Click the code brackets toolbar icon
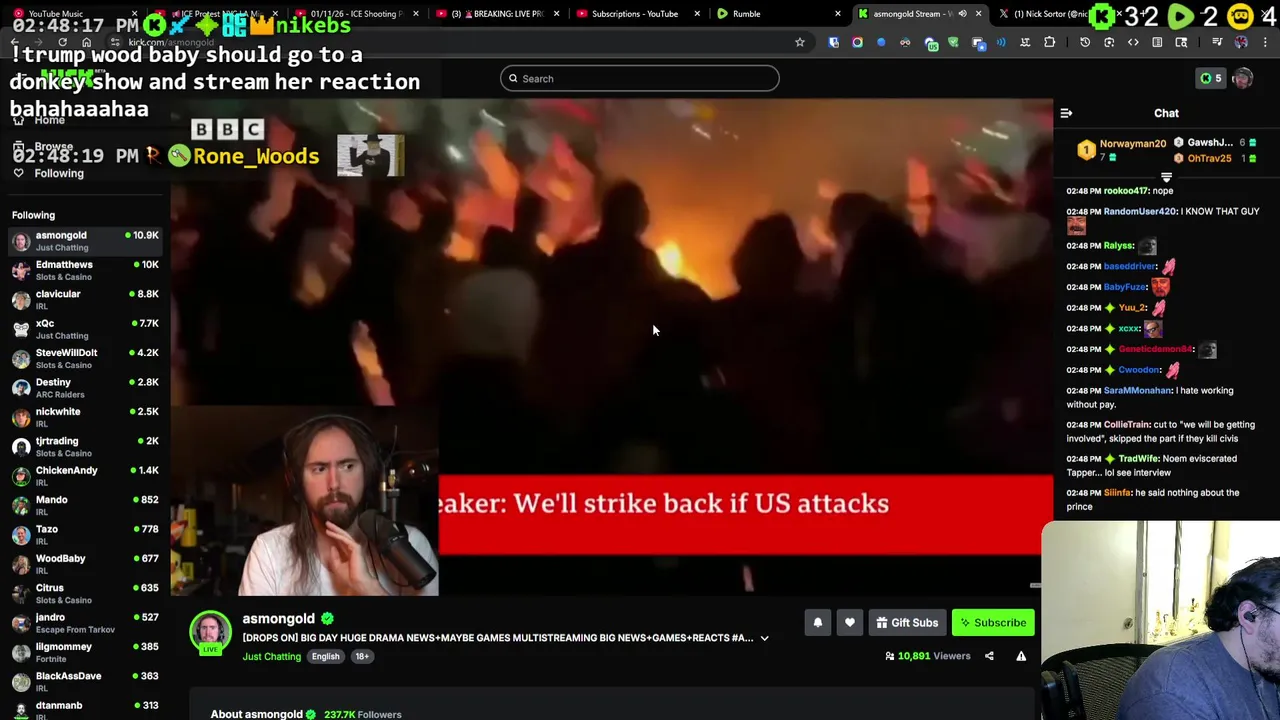 [1133, 42]
